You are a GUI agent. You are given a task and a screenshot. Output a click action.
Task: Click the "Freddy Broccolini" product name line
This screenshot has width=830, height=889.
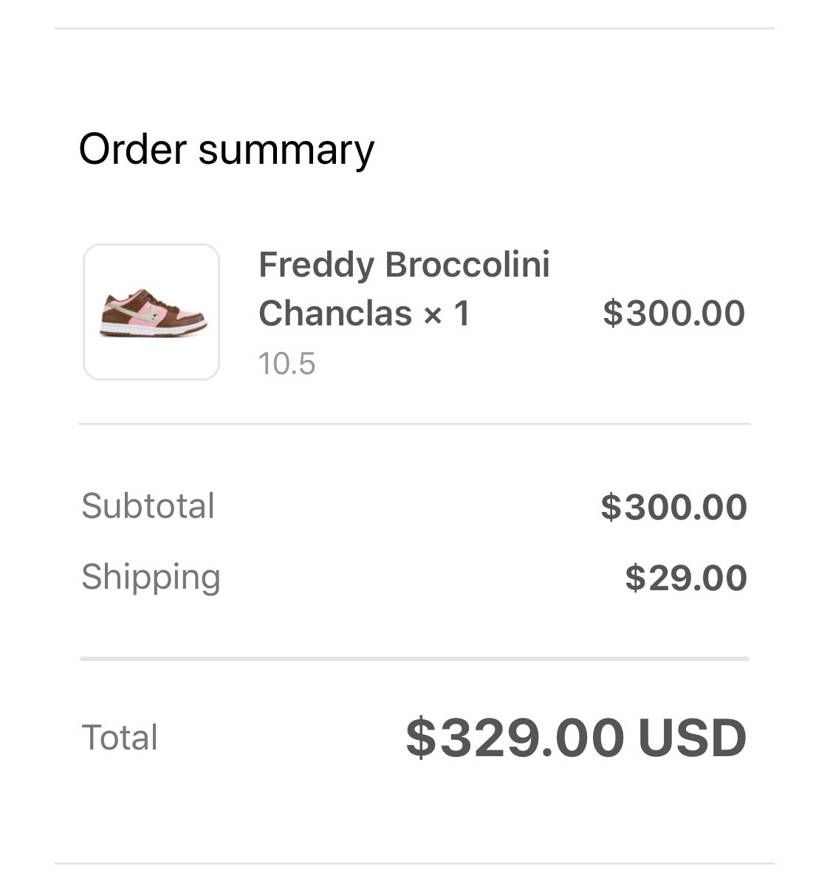[x=404, y=265]
